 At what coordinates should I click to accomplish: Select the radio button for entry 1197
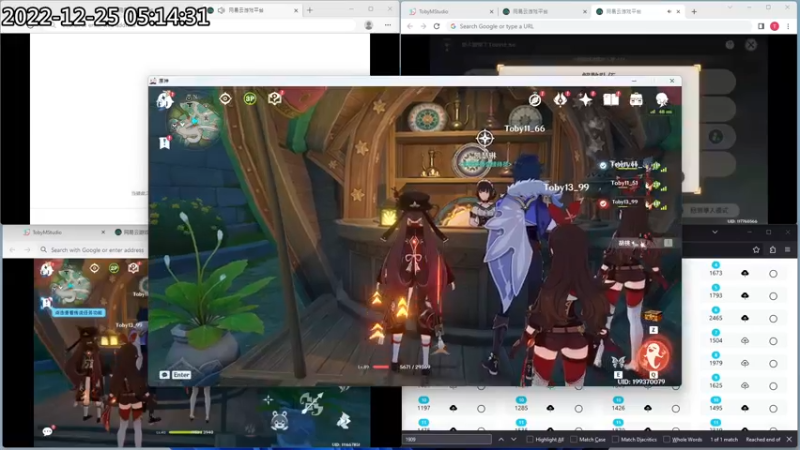click(x=481, y=409)
